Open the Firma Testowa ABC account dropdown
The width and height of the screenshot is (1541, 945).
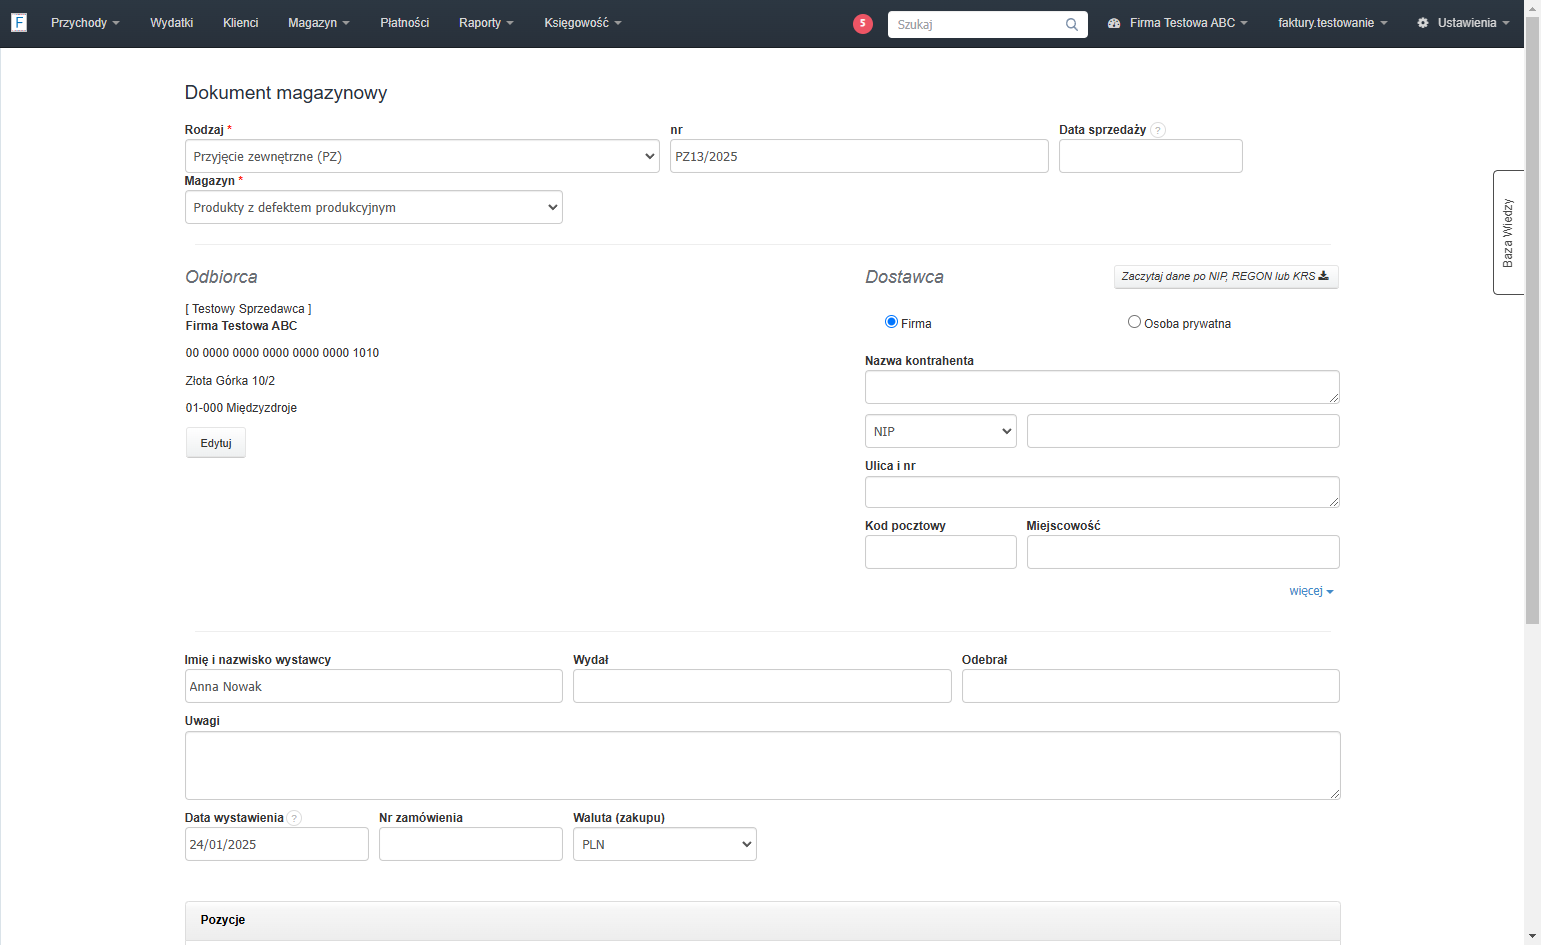pos(1178,23)
